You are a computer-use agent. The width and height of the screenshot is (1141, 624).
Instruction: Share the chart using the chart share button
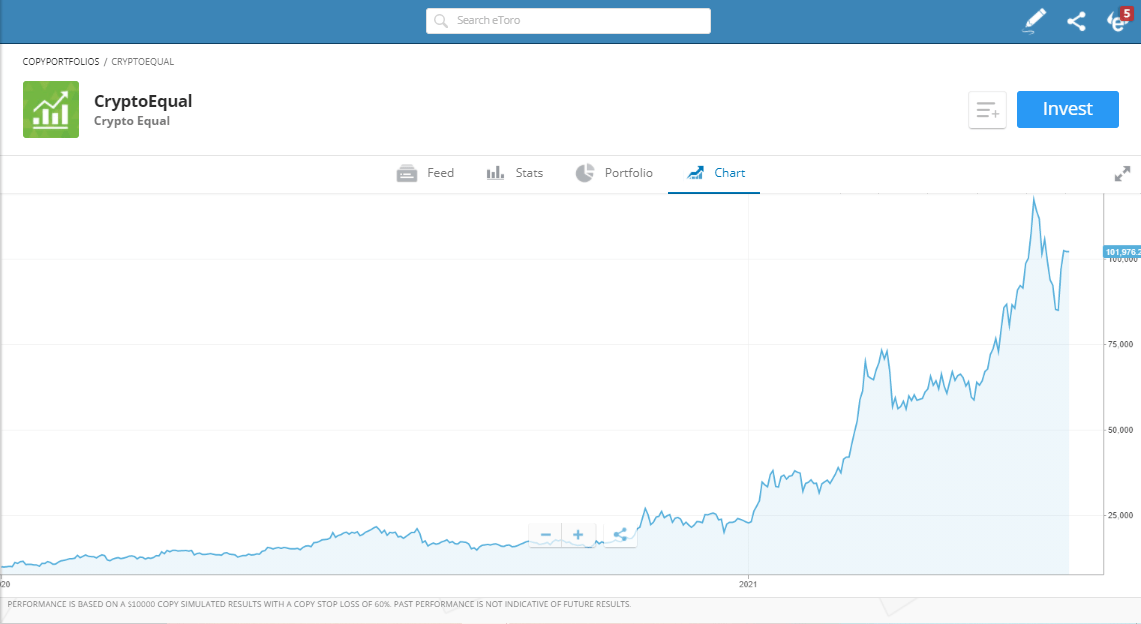point(619,535)
